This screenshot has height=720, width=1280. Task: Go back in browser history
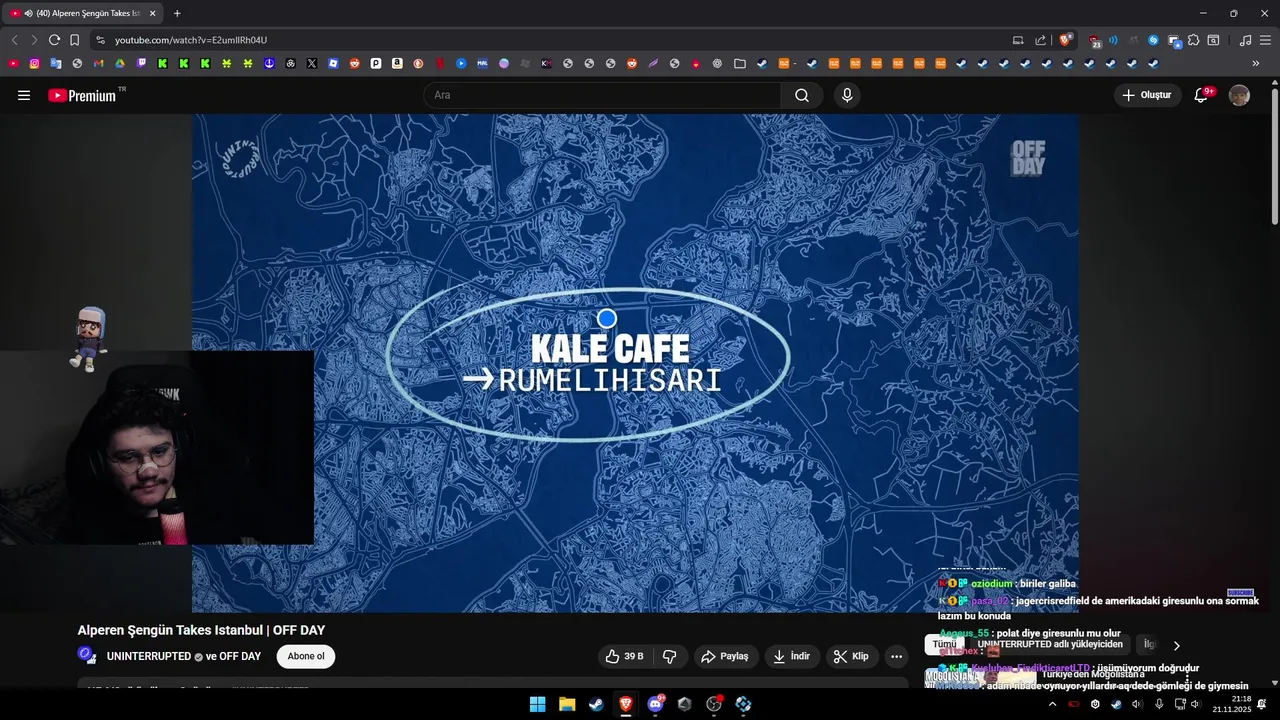(x=14, y=40)
